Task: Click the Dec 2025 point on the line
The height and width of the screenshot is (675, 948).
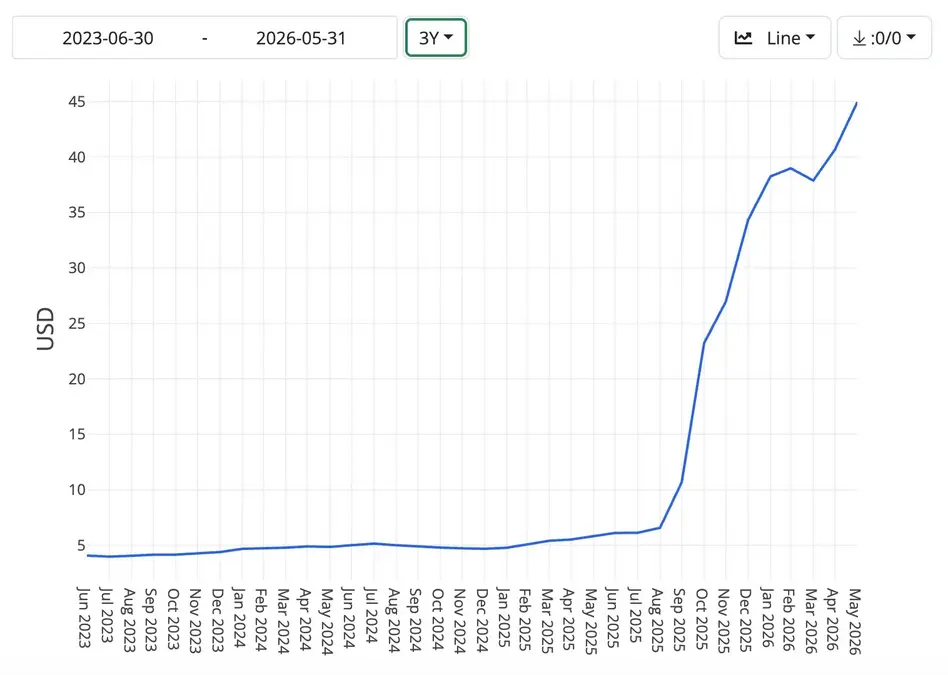Action: coord(748,220)
